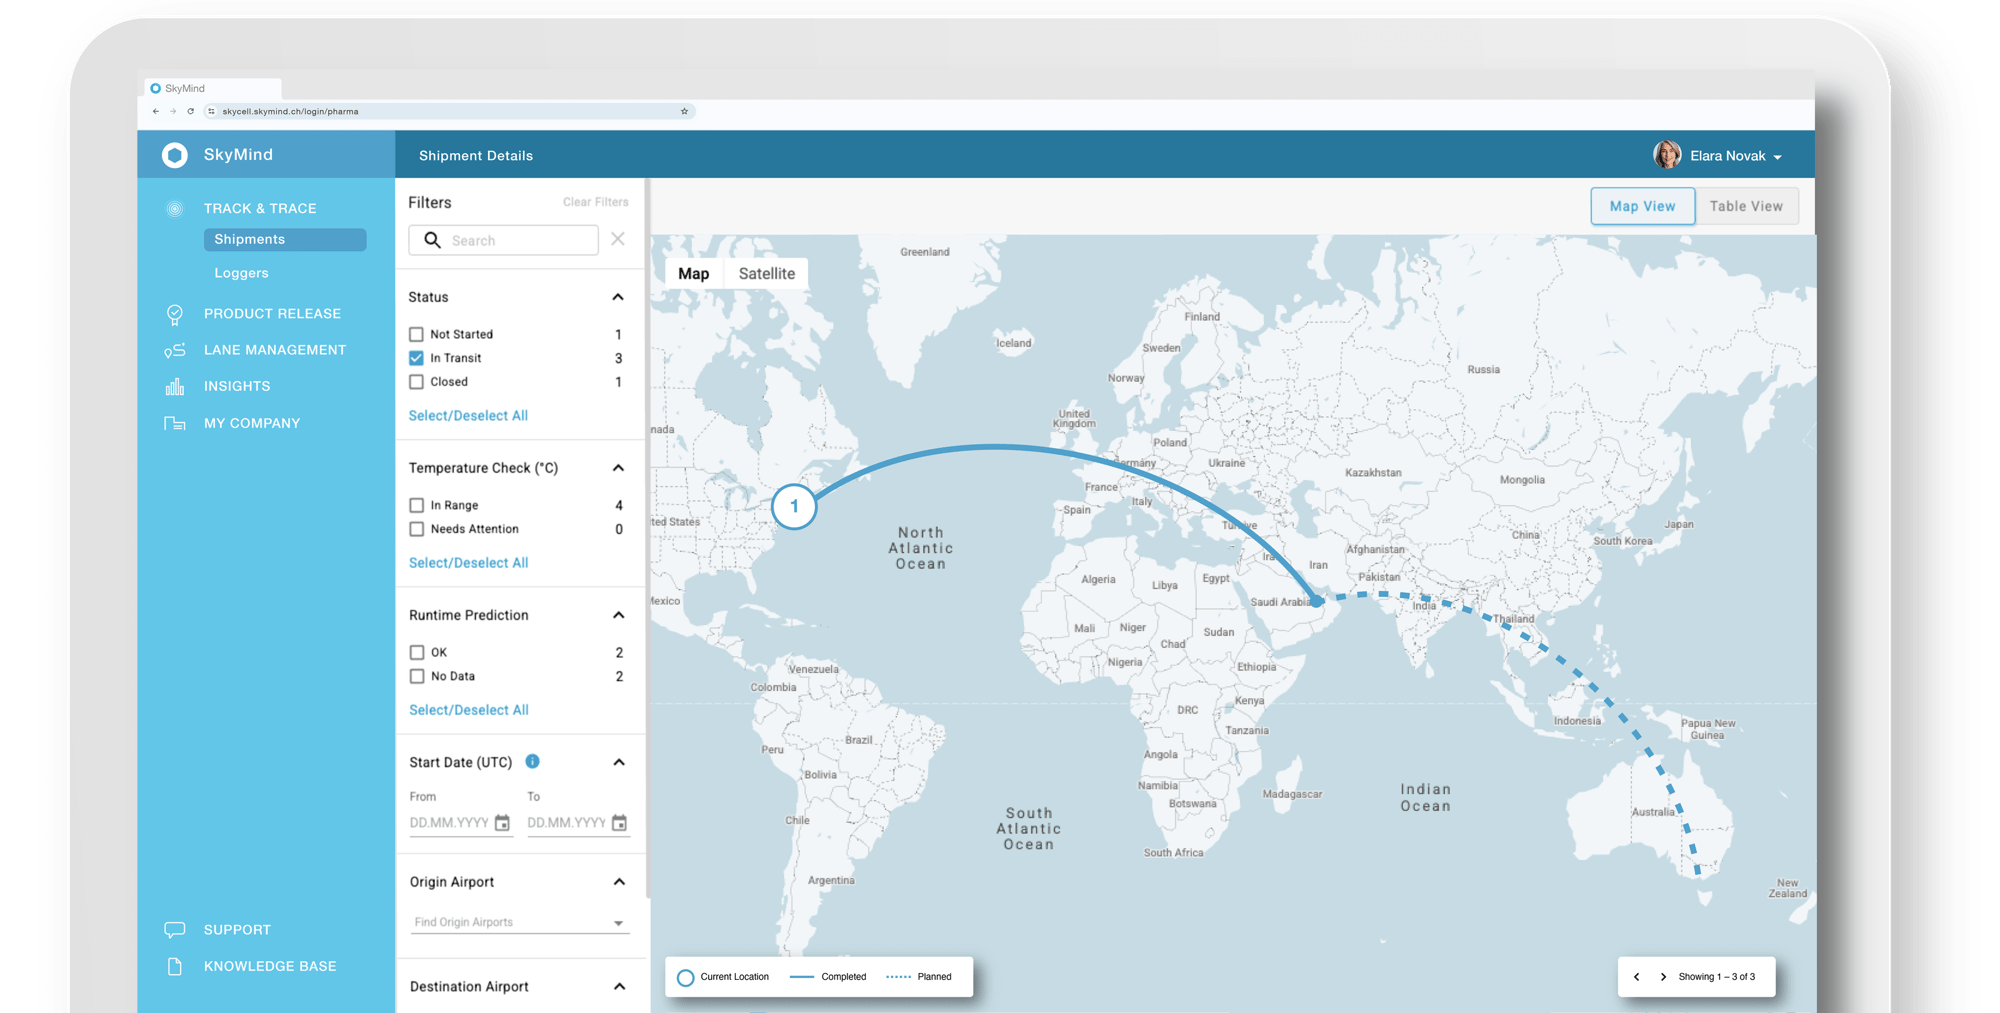2000x1013 pixels.
Task: Check the Needs Attention temperature filter
Action: 417,529
